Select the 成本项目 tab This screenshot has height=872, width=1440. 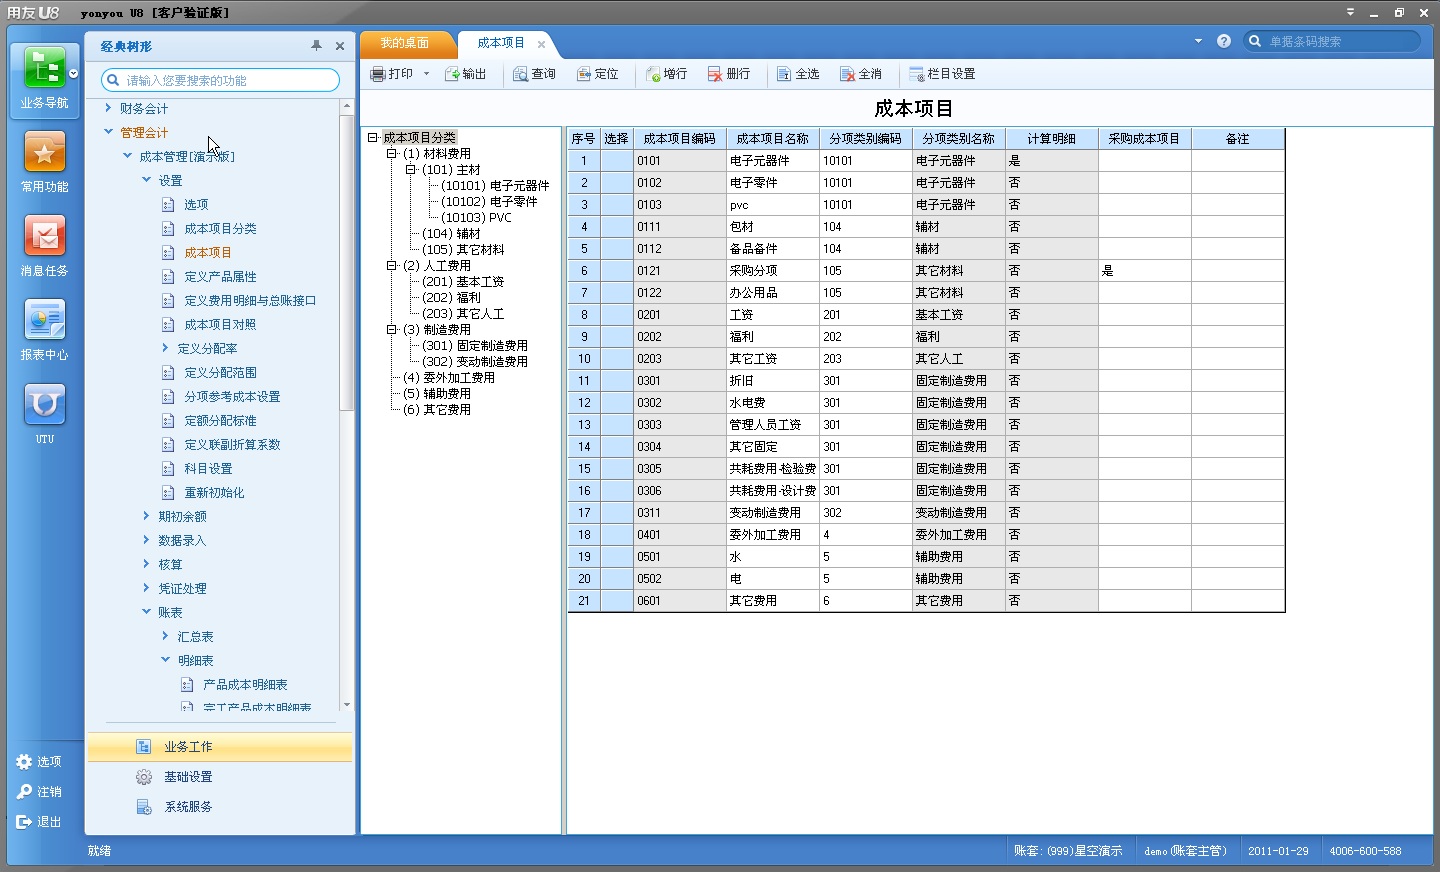(x=500, y=43)
